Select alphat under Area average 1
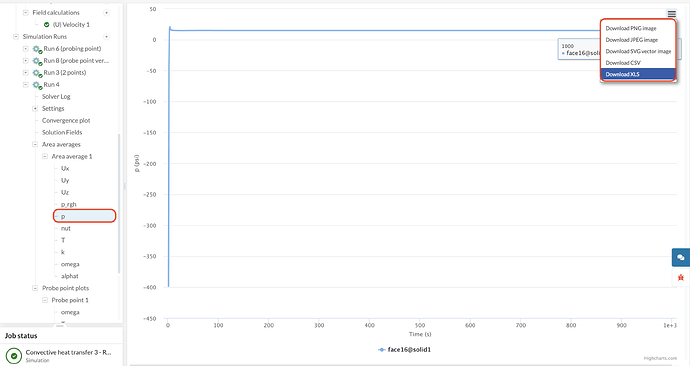Image resolution: width=690 pixels, height=366 pixels. (70, 276)
